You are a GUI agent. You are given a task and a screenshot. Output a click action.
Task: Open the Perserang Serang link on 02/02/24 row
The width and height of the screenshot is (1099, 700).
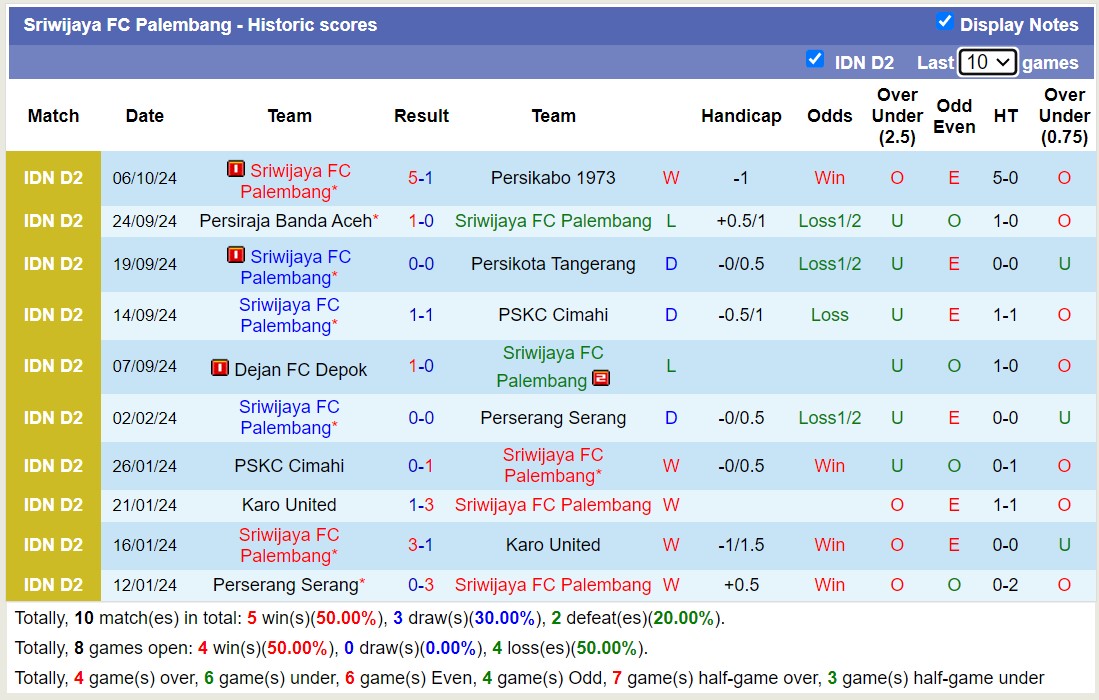[x=553, y=418]
